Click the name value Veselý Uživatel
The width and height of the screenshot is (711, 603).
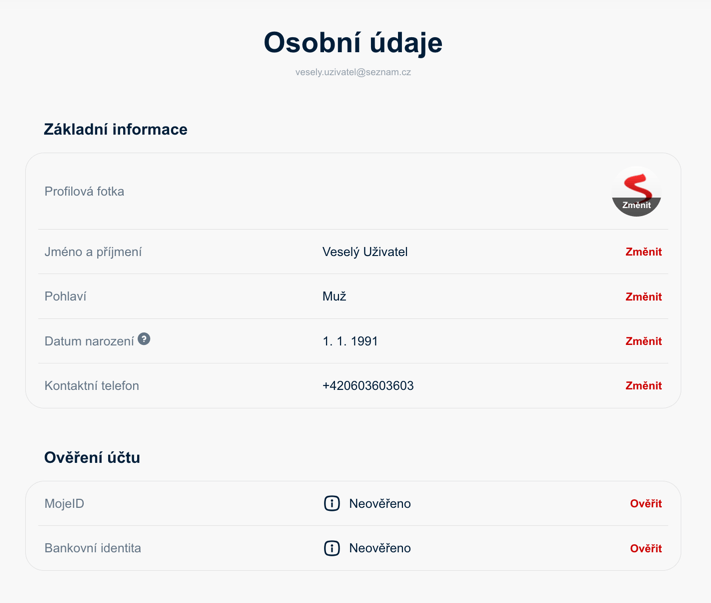click(x=365, y=252)
